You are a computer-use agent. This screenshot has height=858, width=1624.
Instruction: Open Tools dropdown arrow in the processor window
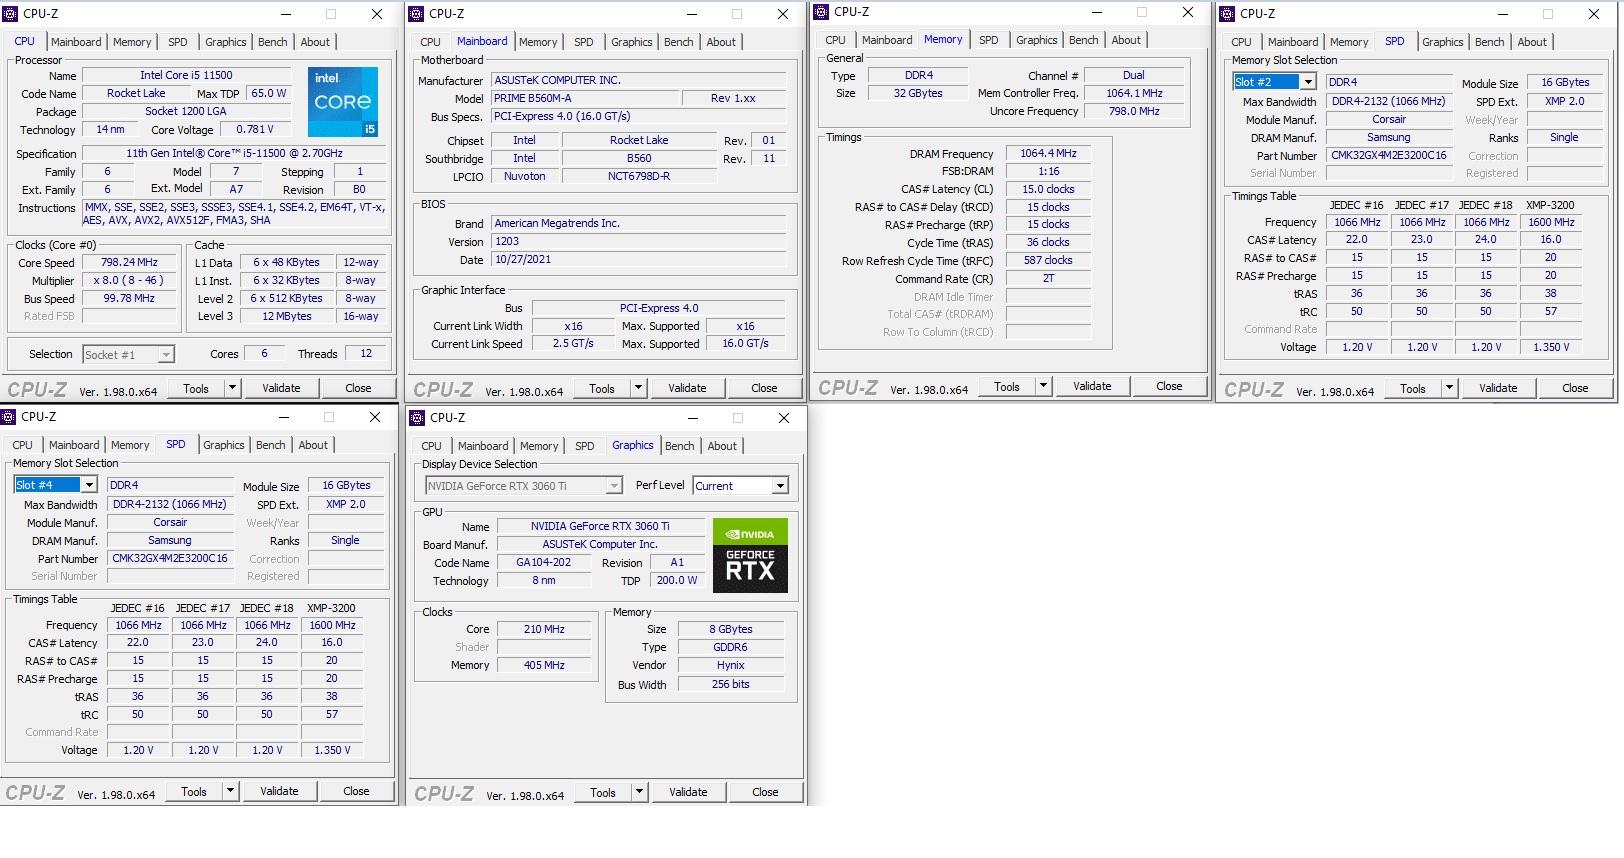tap(232, 388)
